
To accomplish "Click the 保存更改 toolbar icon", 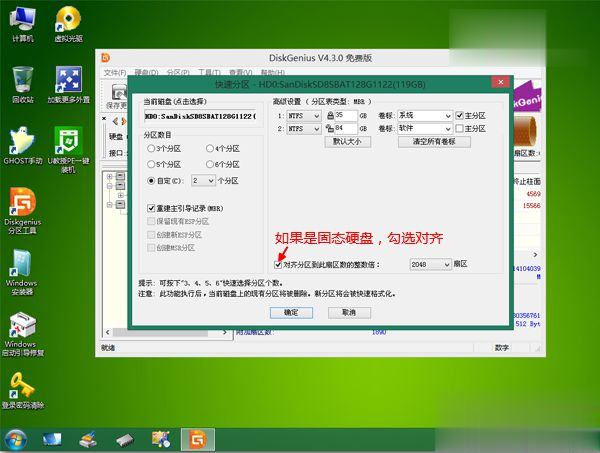I will coord(117,96).
